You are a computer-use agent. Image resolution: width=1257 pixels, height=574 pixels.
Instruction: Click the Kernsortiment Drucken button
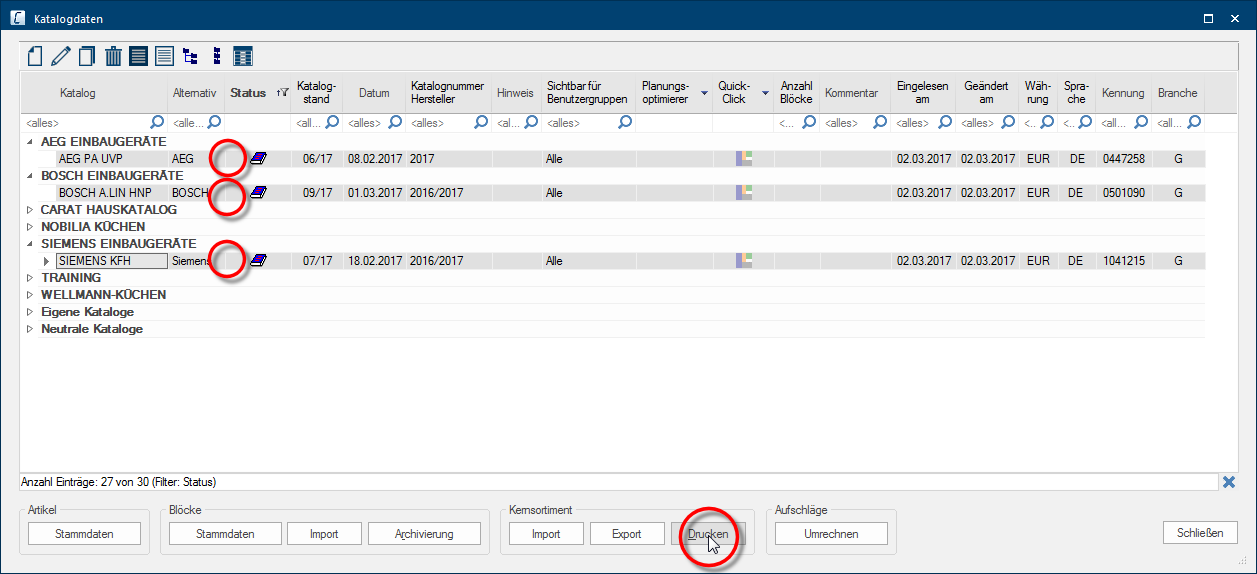coord(708,534)
